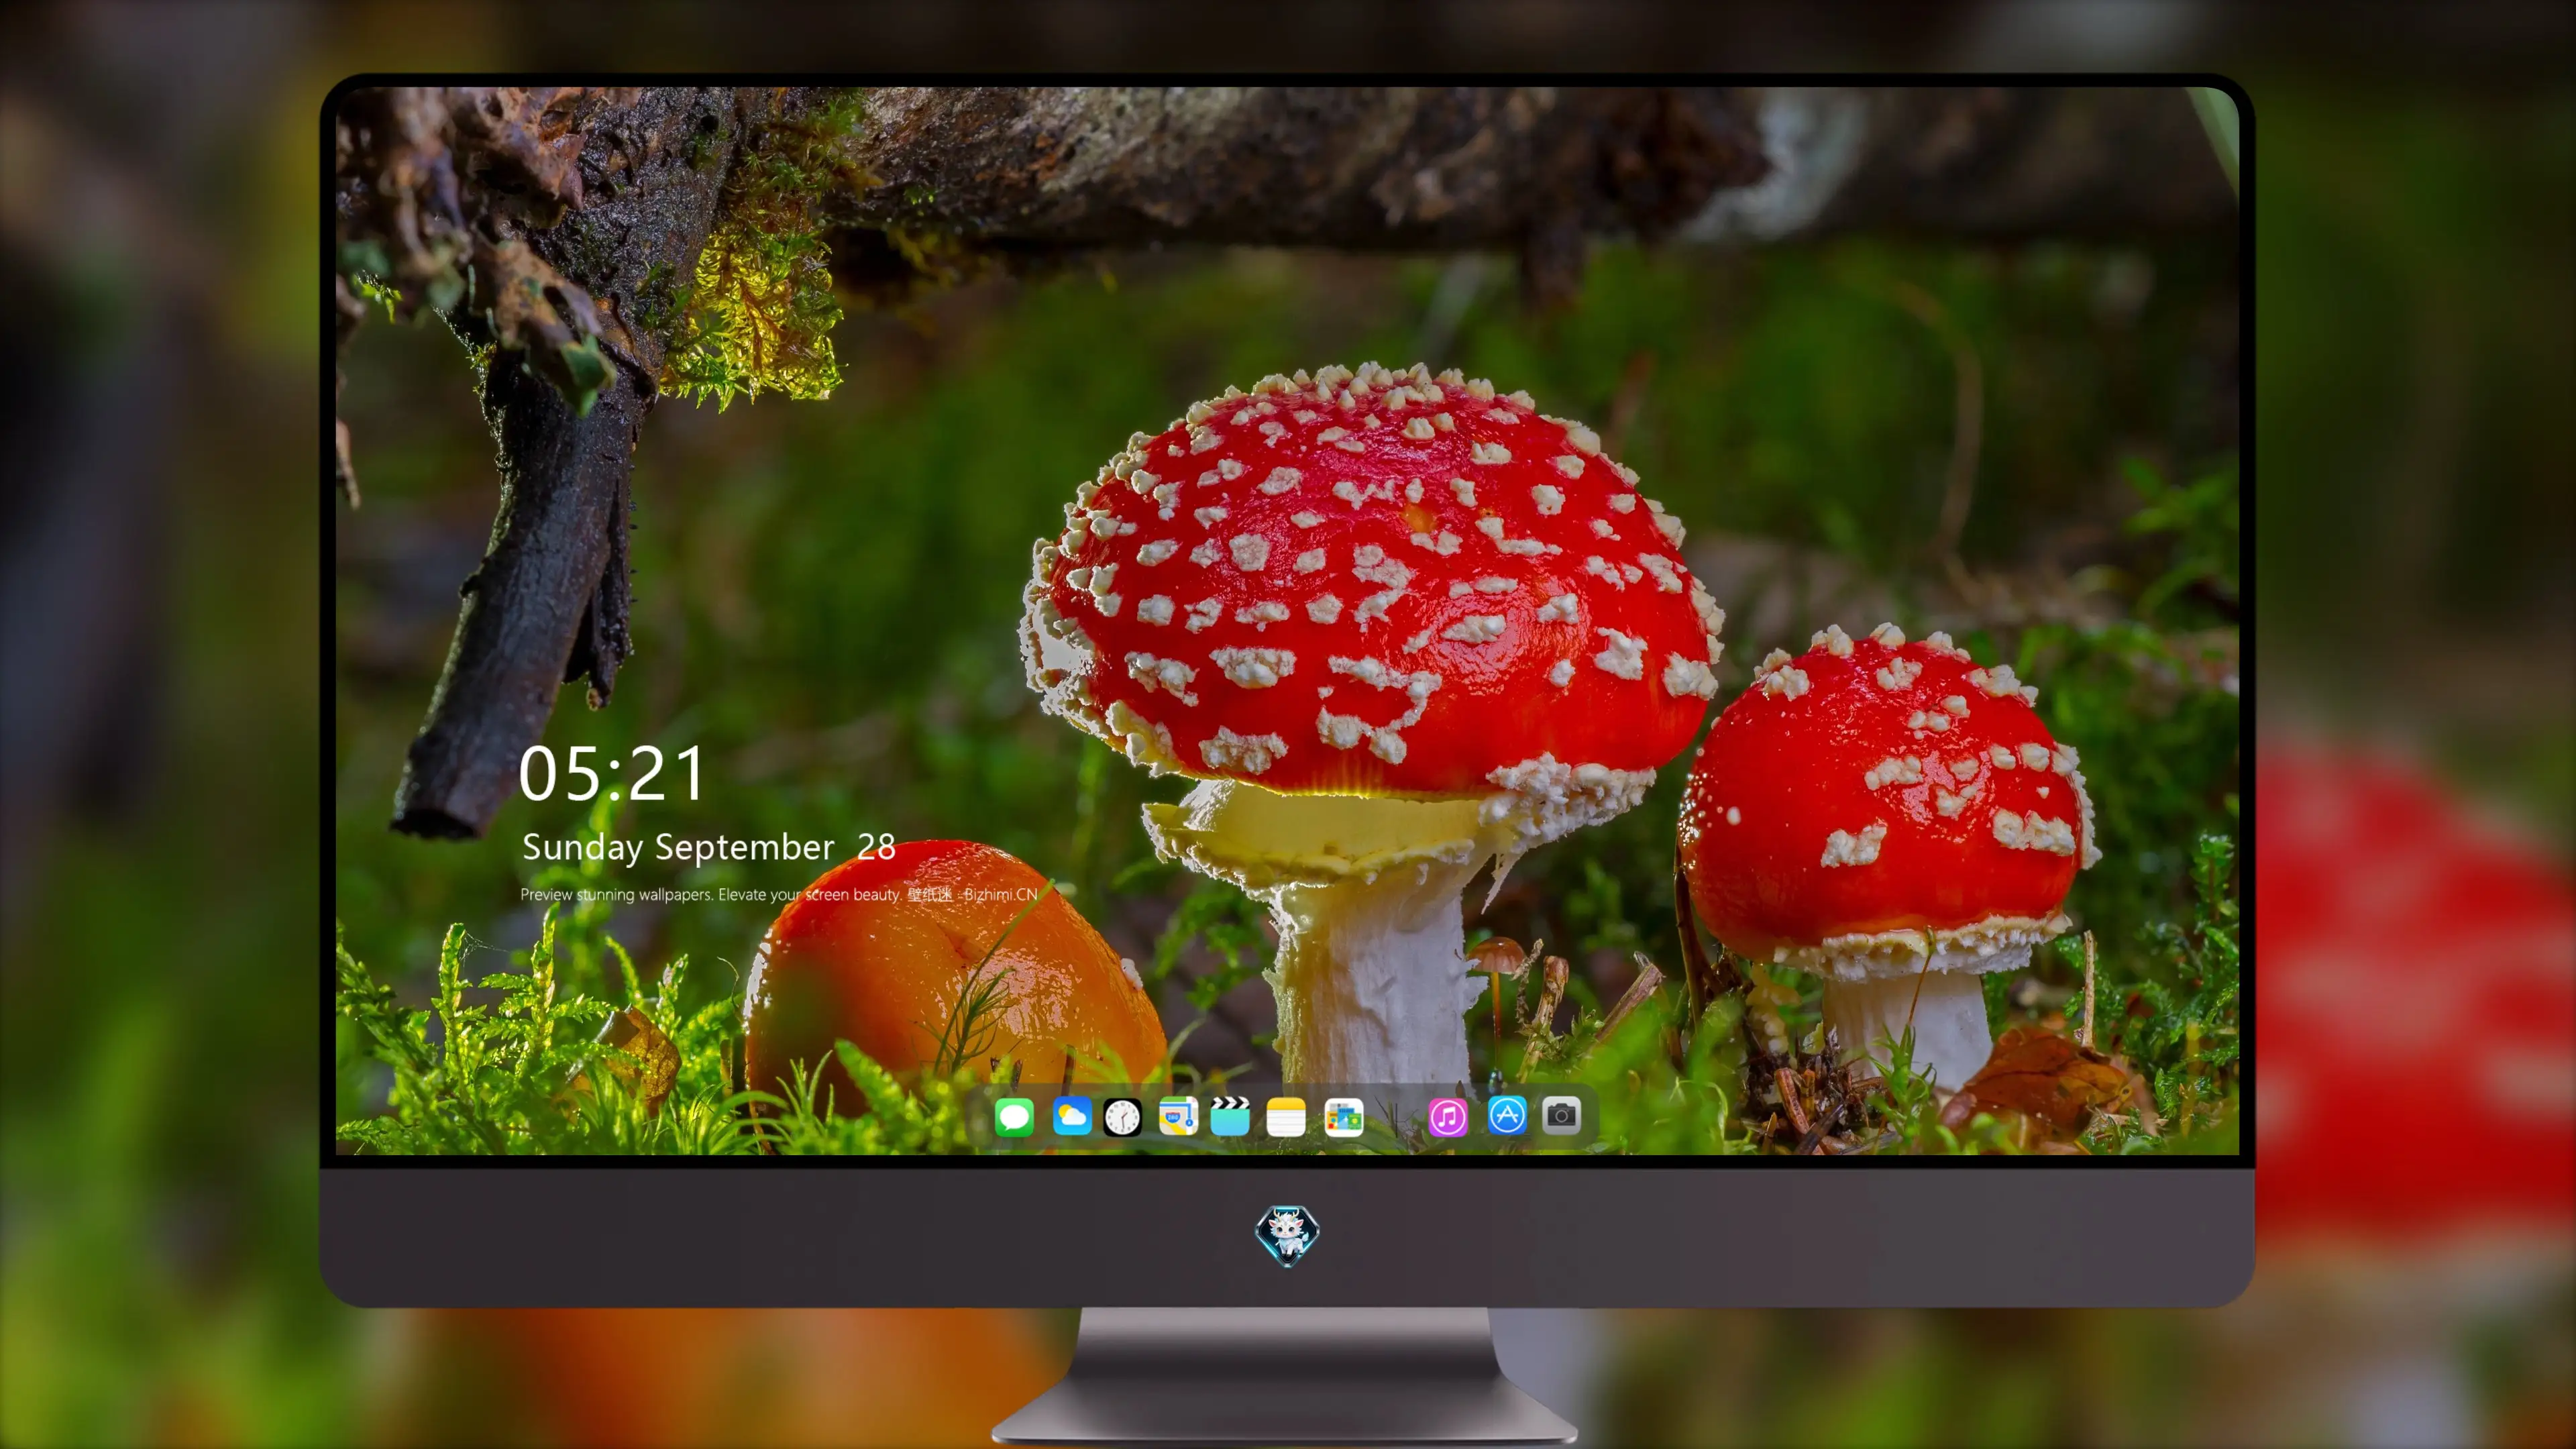Open the blue App Store icon

1506,1115
